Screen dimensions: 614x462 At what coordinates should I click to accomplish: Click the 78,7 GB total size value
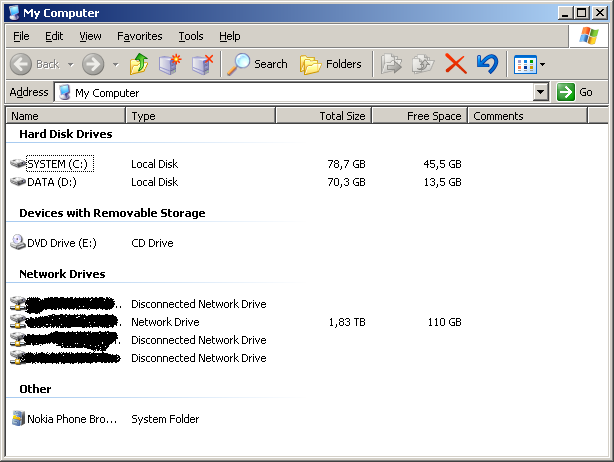click(x=346, y=164)
